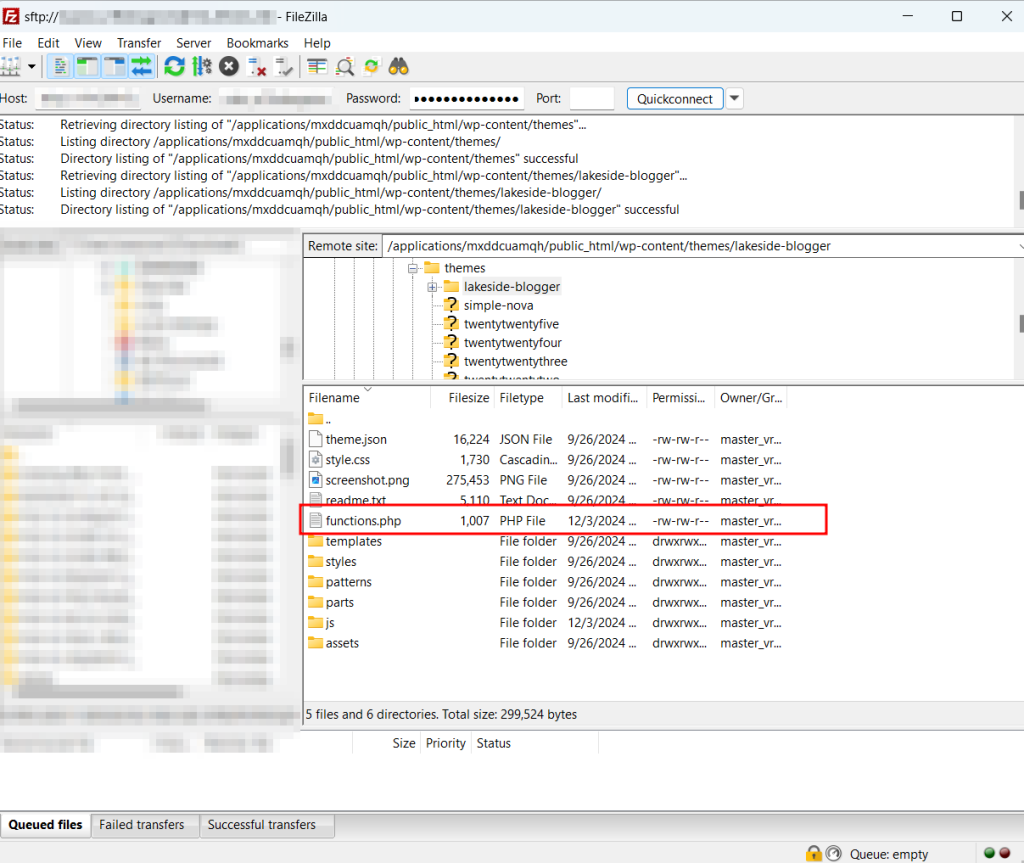Viewport: 1024px width, 863px height.
Task: Open the directory listing filters icon
Action: [318, 67]
